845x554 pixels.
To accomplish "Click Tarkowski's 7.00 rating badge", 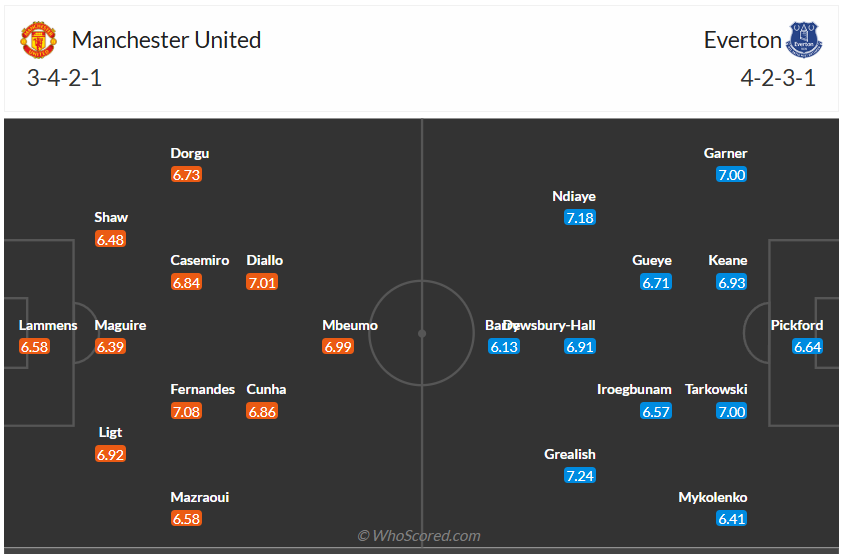I will (731, 412).
